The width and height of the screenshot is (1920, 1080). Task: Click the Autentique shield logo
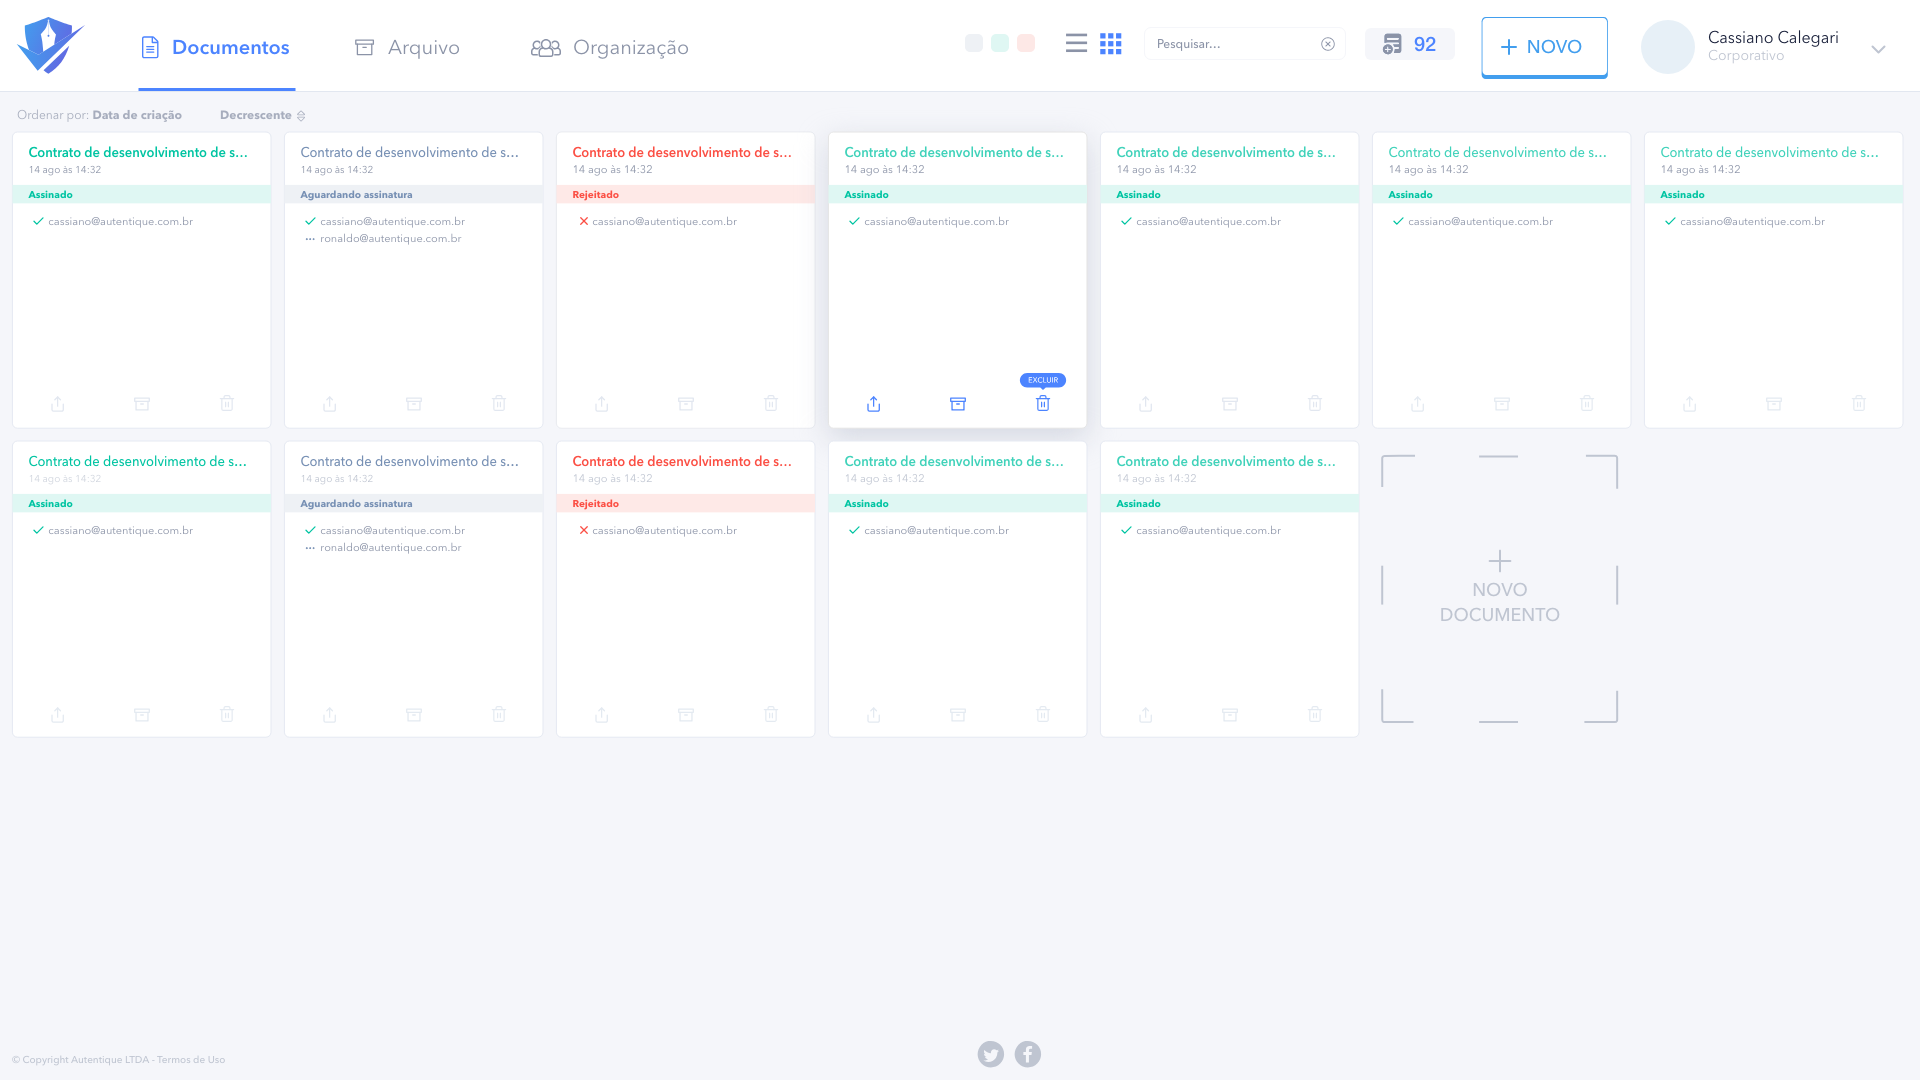click(49, 46)
